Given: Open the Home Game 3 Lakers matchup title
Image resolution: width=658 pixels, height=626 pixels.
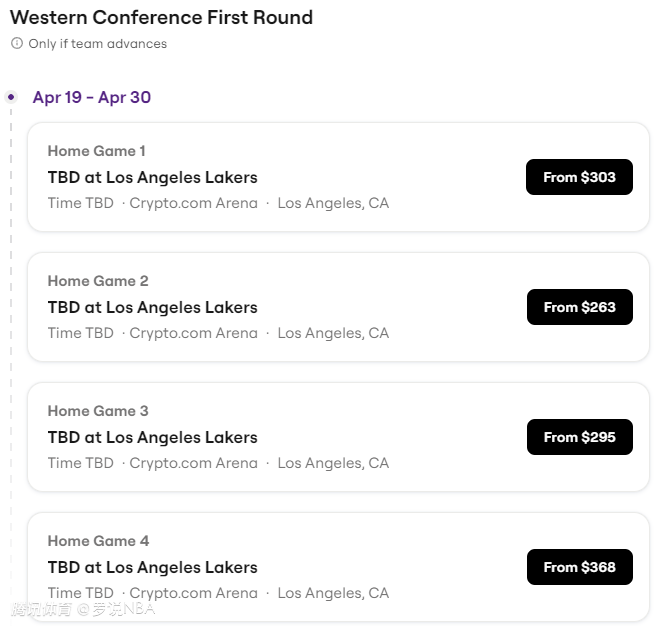Looking at the screenshot, I should click(x=152, y=437).
